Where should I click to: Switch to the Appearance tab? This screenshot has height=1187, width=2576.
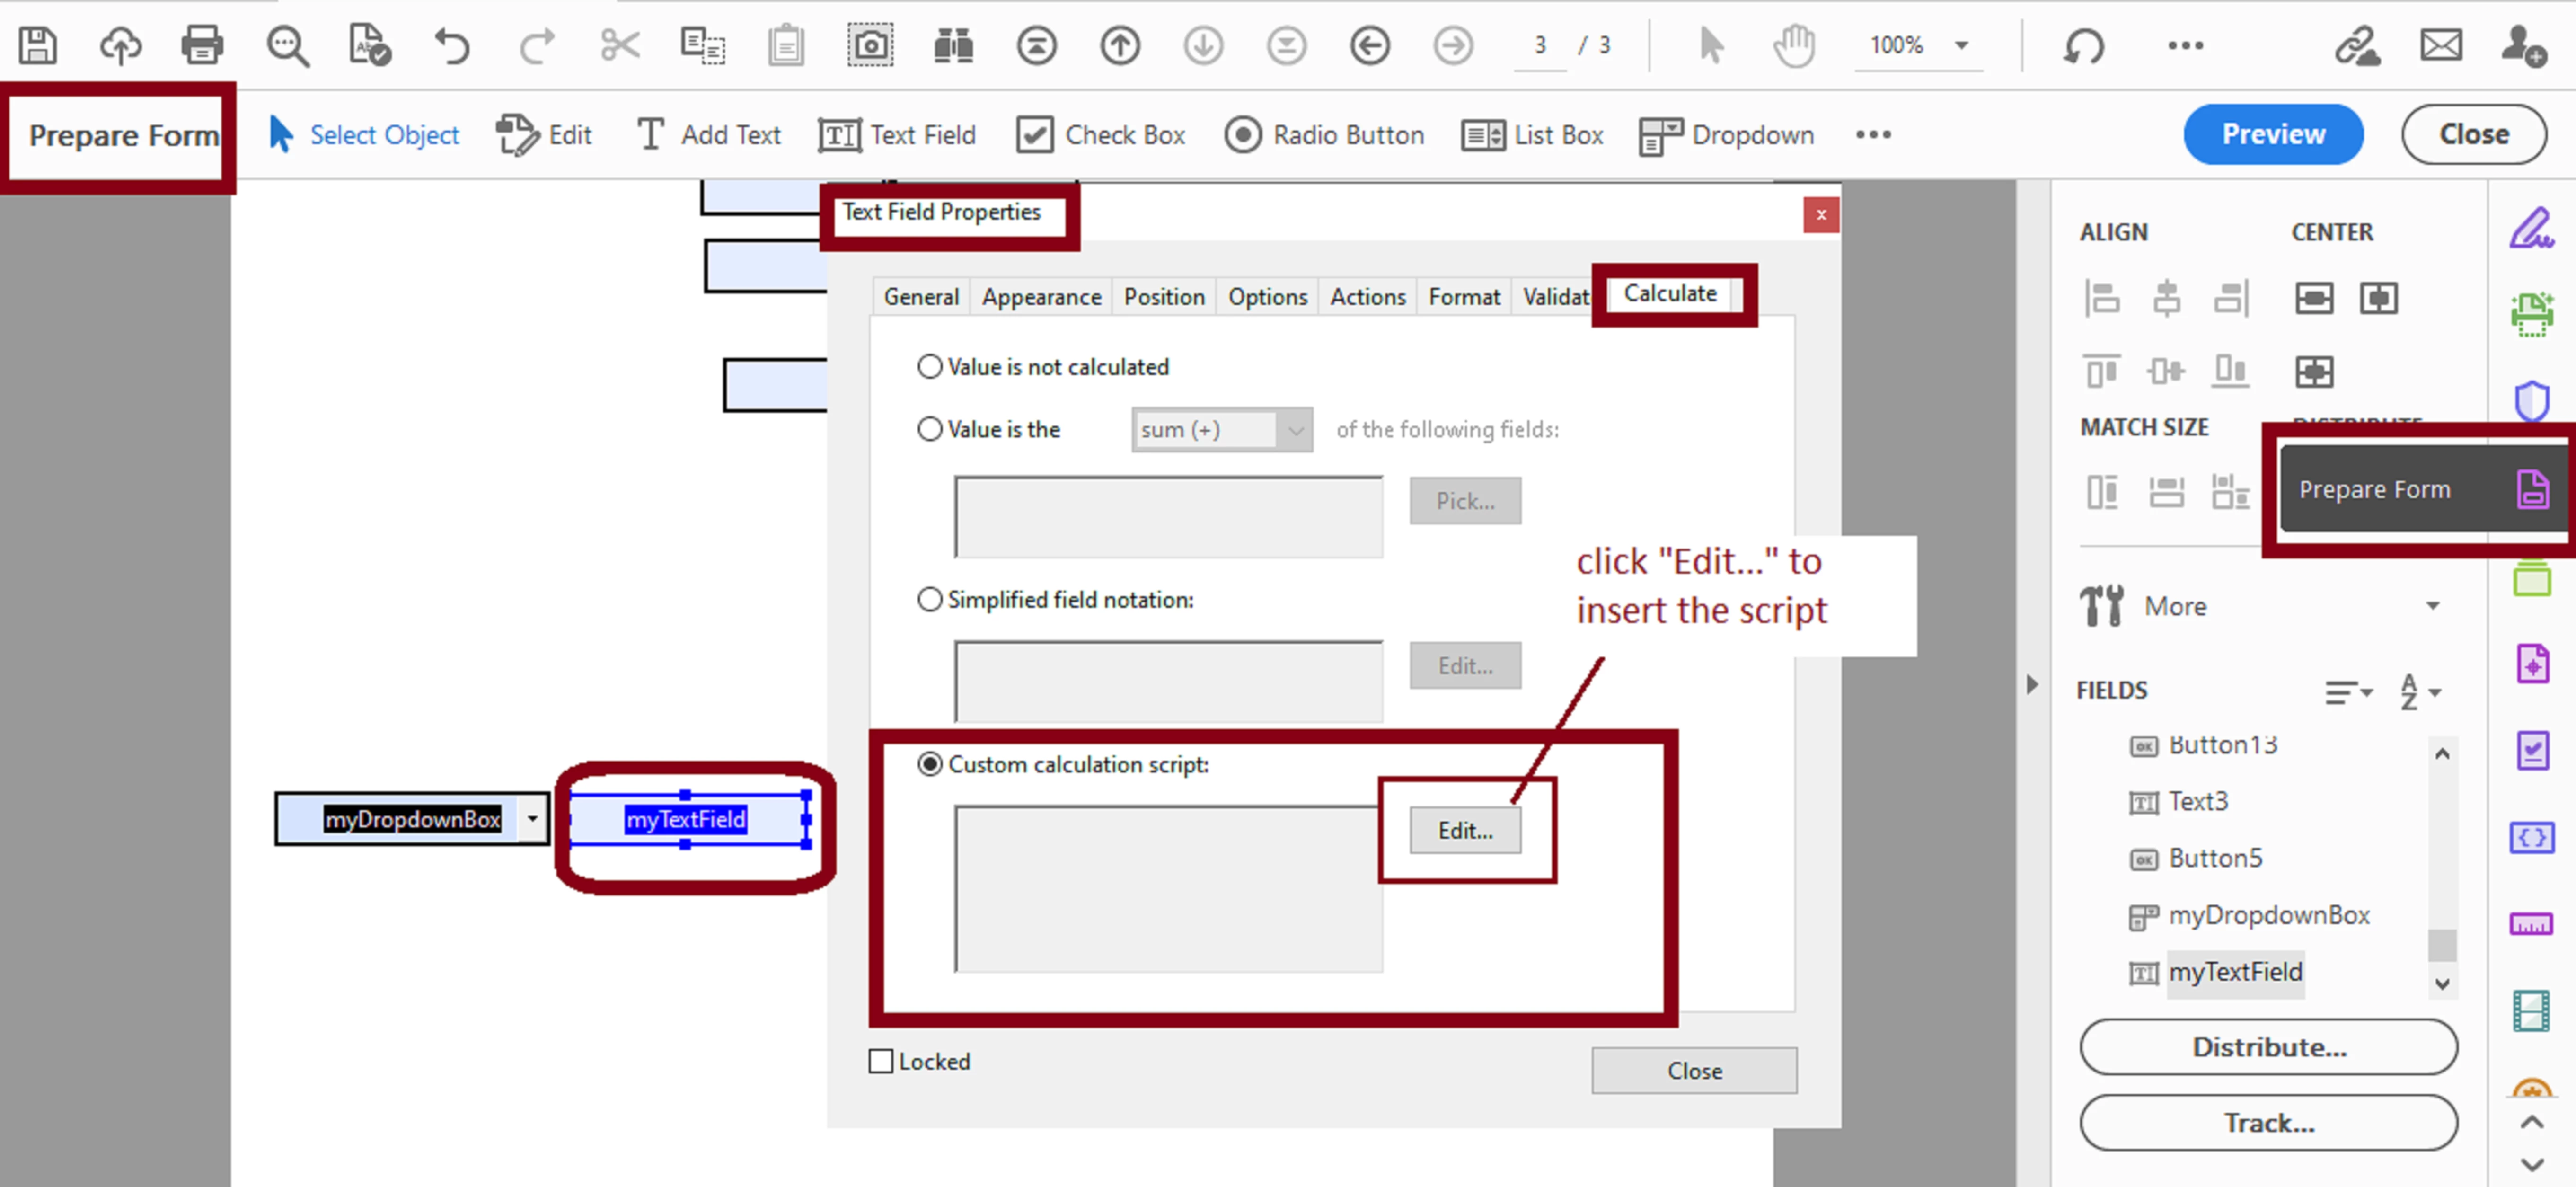tap(1041, 297)
